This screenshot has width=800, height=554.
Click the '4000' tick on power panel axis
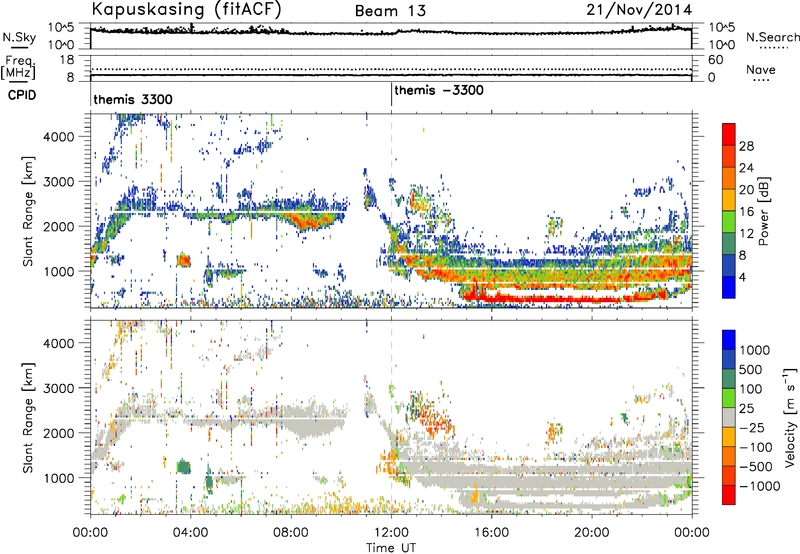[x=59, y=137]
